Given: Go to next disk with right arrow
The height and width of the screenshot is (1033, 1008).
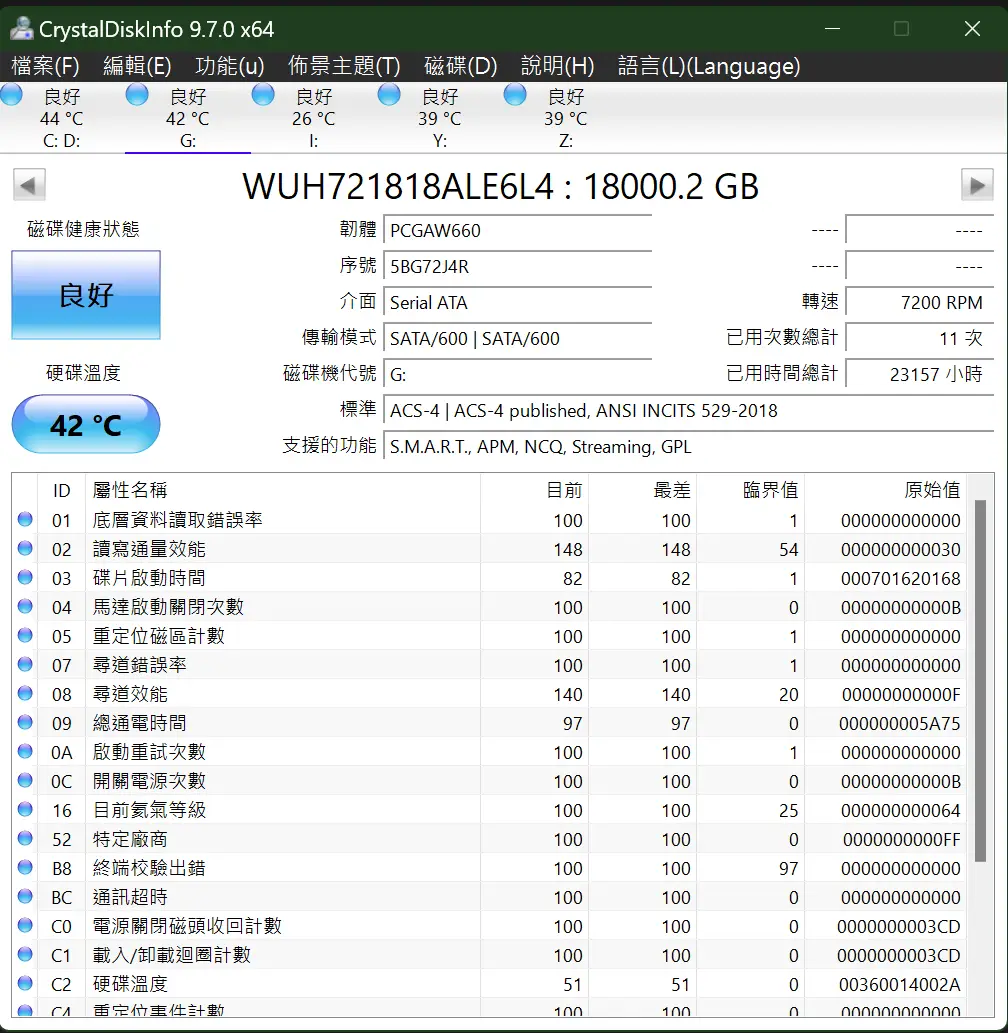Looking at the screenshot, I should click(977, 185).
